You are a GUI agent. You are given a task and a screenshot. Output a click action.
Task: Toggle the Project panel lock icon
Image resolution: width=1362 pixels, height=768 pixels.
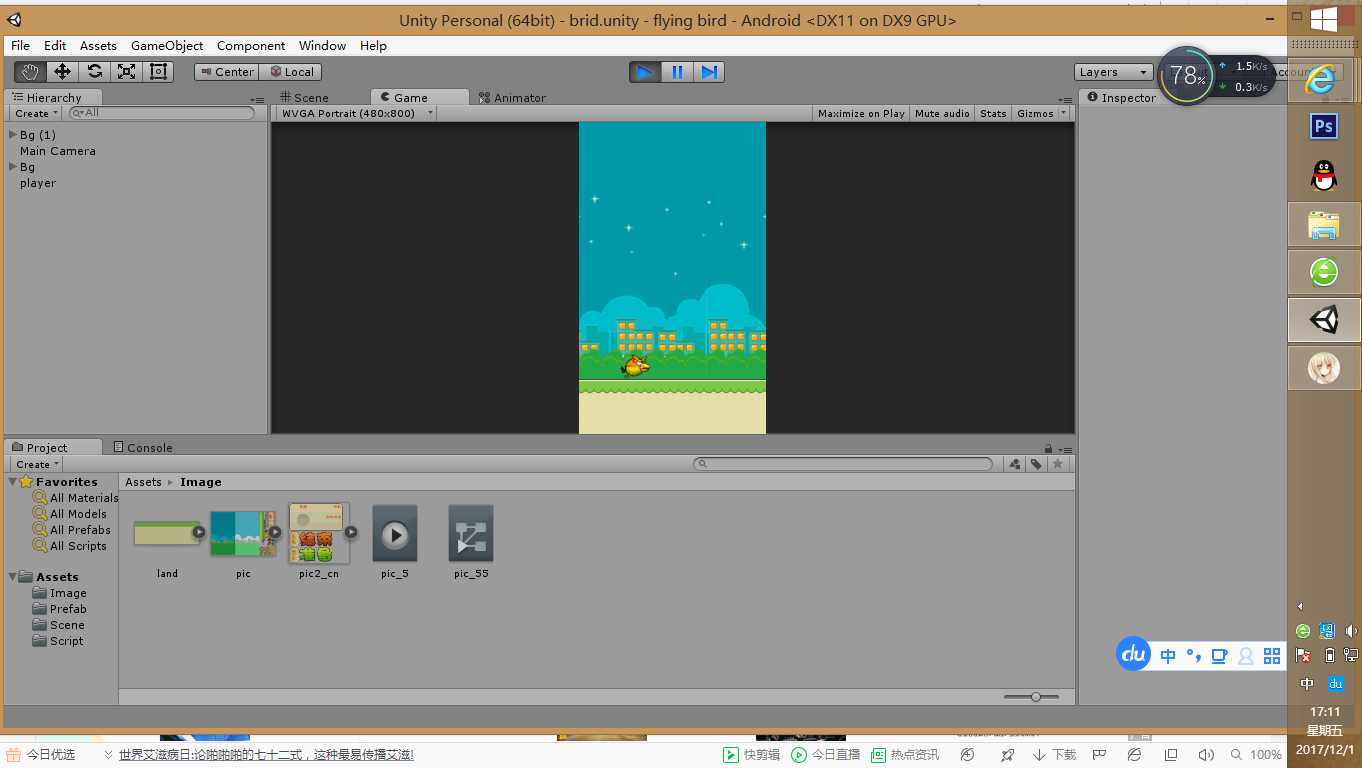1048,449
